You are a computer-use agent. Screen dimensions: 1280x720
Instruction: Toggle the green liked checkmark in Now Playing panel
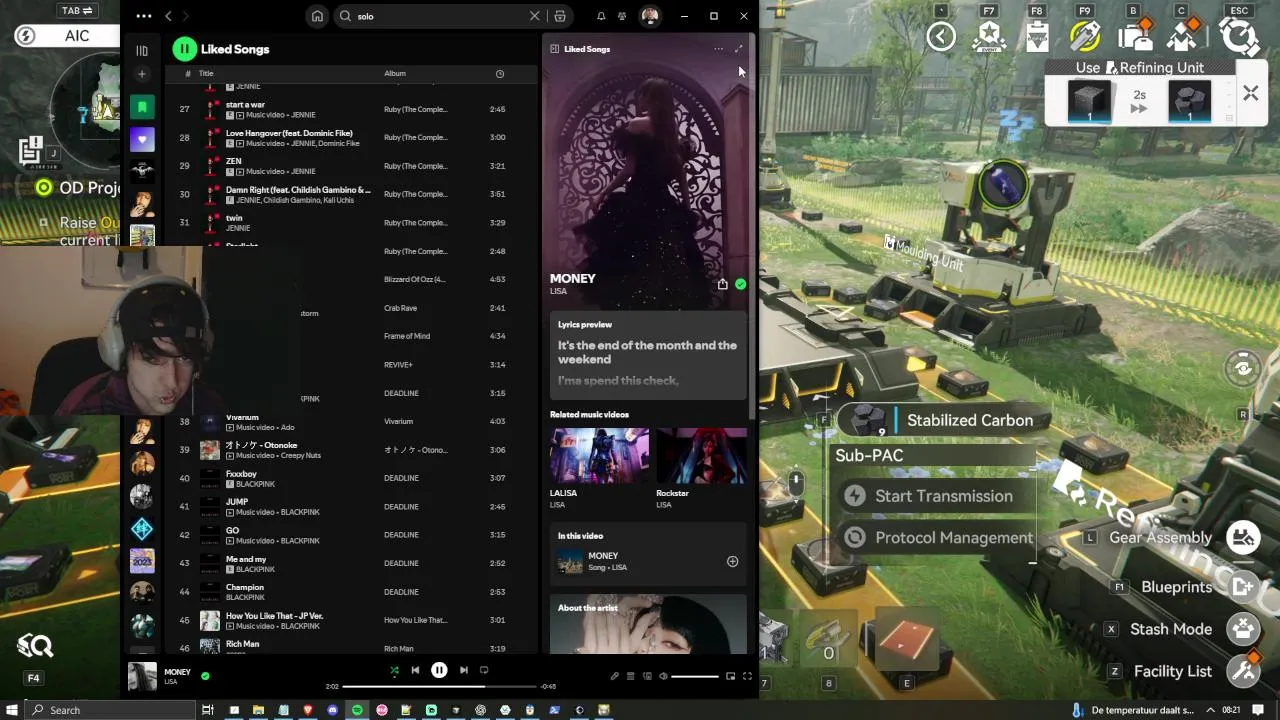(x=740, y=284)
